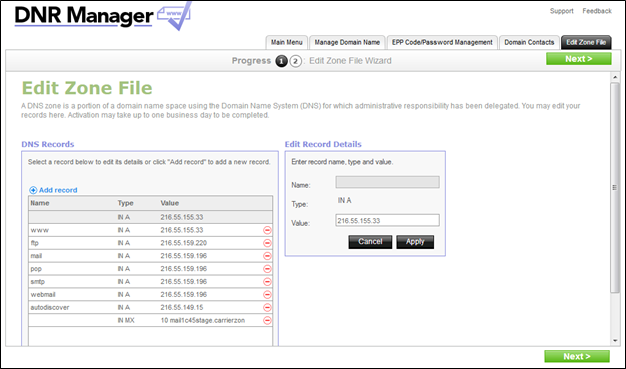Click the plus icon beside Add record
This screenshot has height=369, width=626.
[33, 190]
